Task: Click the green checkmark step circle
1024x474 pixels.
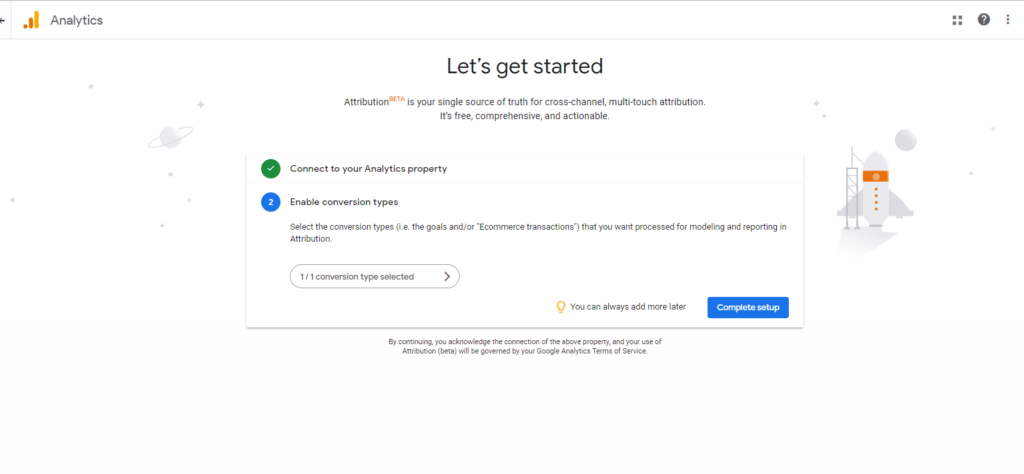Action: (270, 168)
